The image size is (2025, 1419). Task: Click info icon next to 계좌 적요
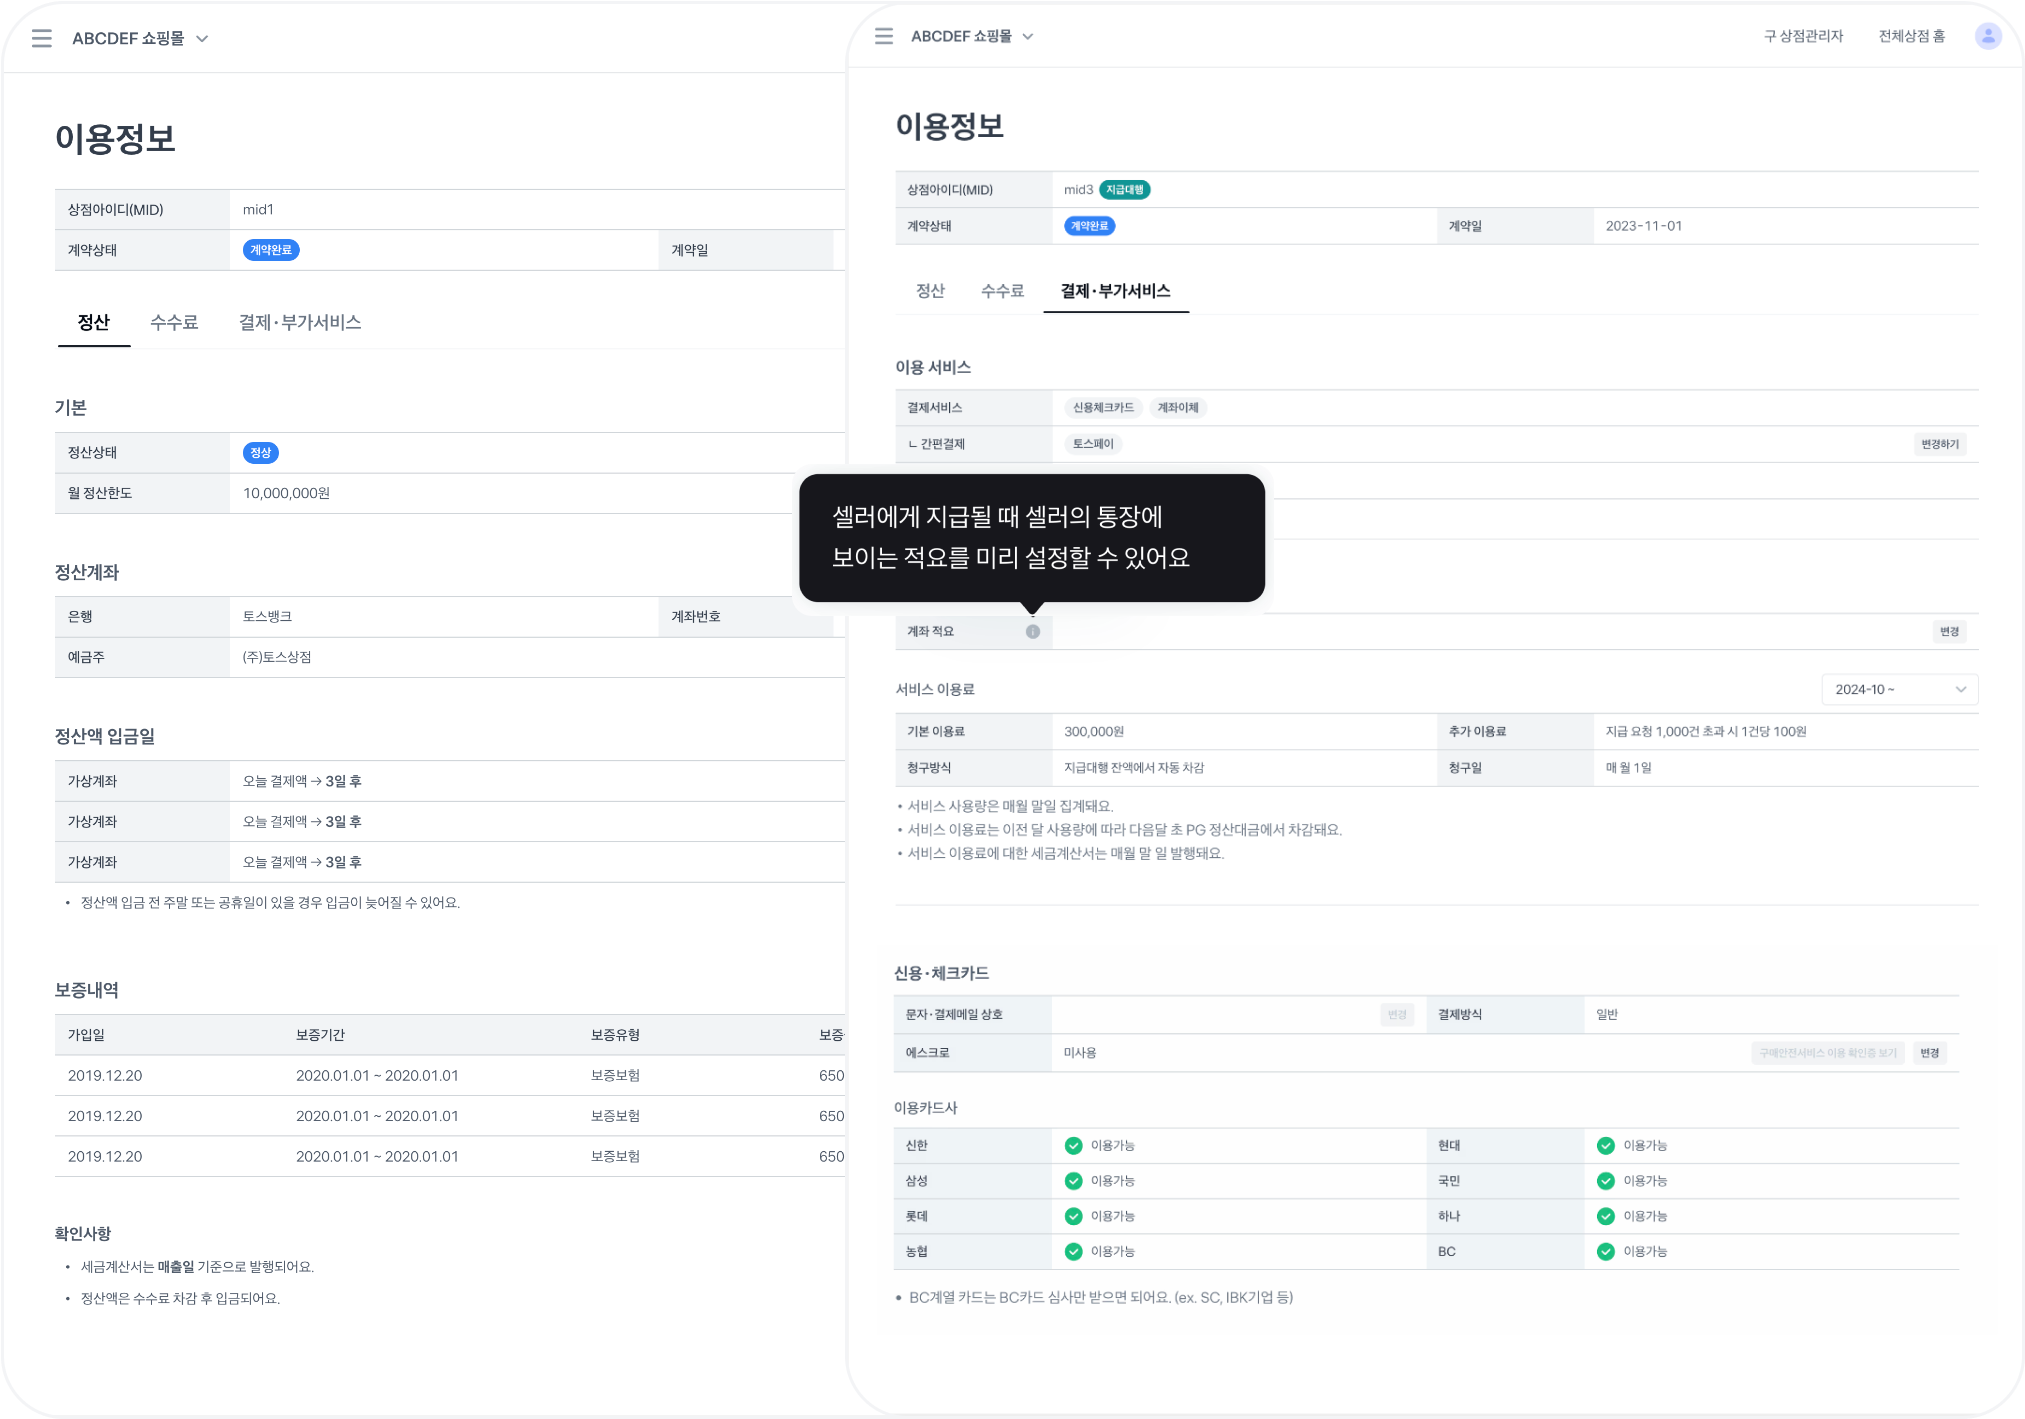point(1033,632)
